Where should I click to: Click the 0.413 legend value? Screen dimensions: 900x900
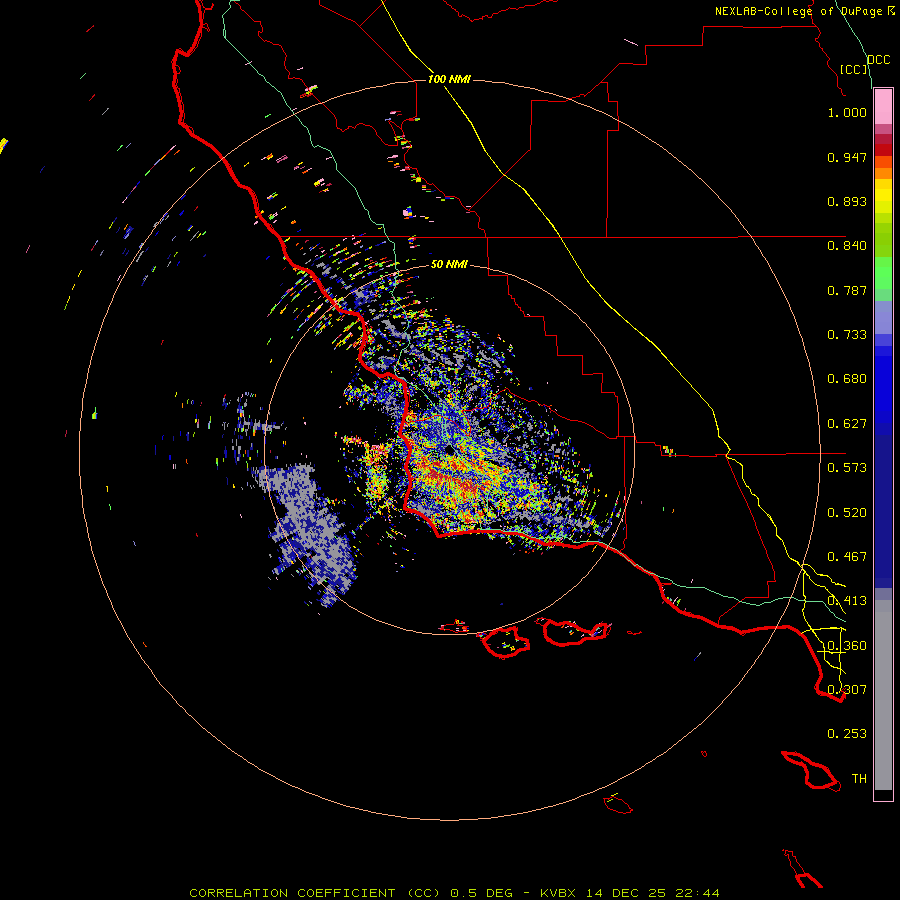point(847,601)
